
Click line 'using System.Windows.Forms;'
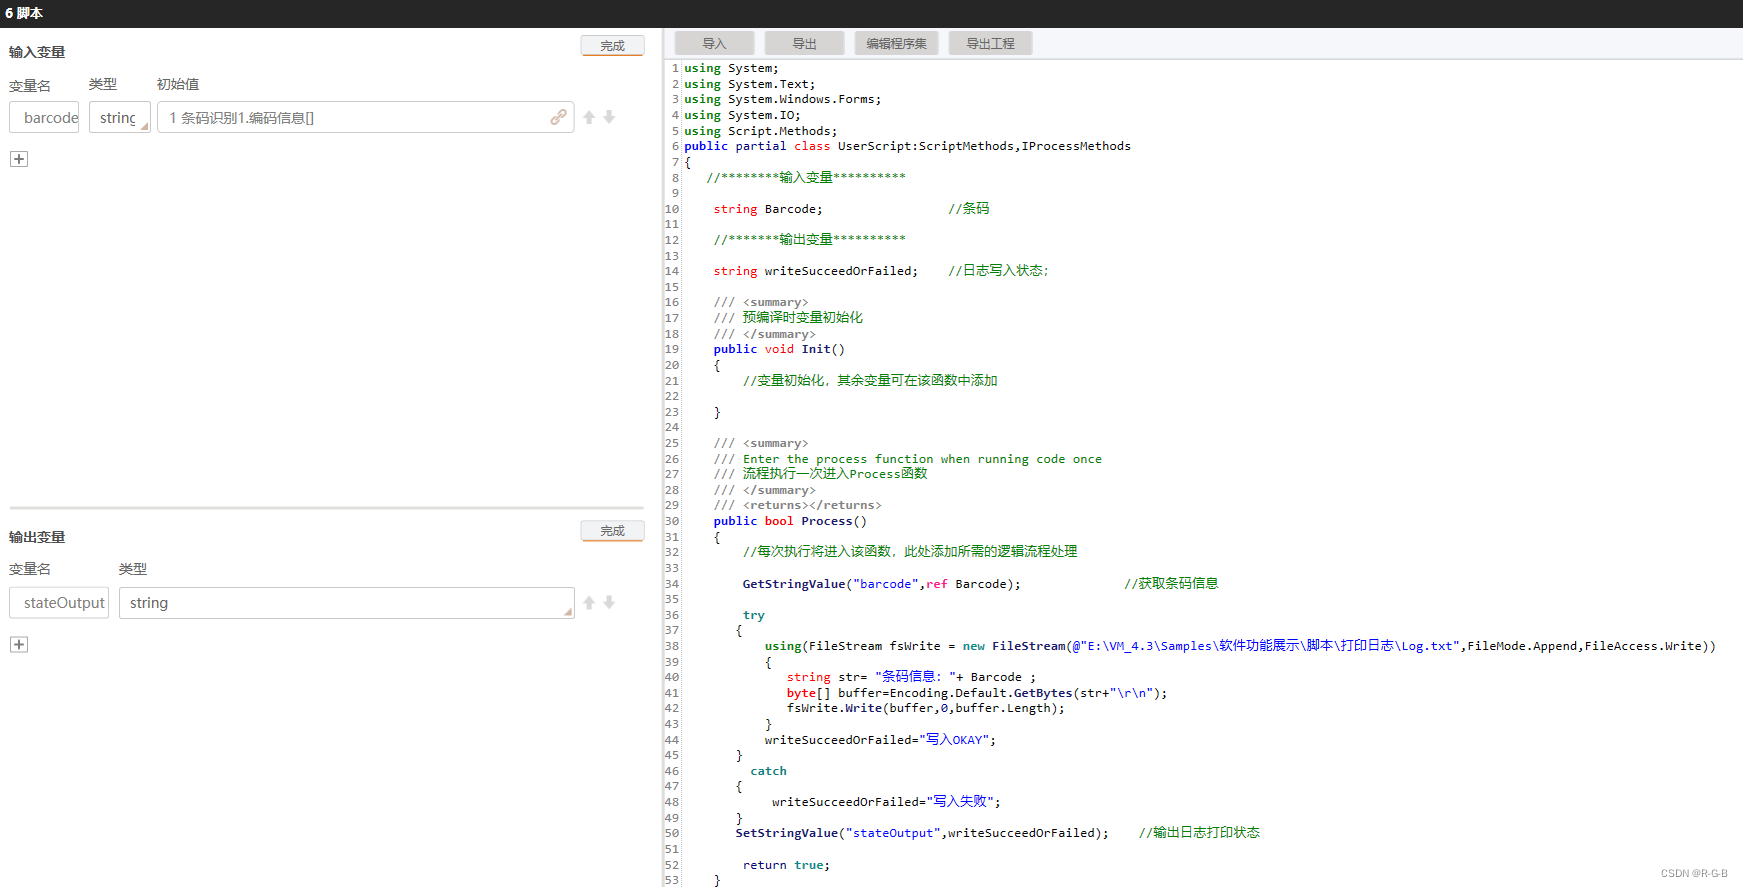[x=783, y=99]
